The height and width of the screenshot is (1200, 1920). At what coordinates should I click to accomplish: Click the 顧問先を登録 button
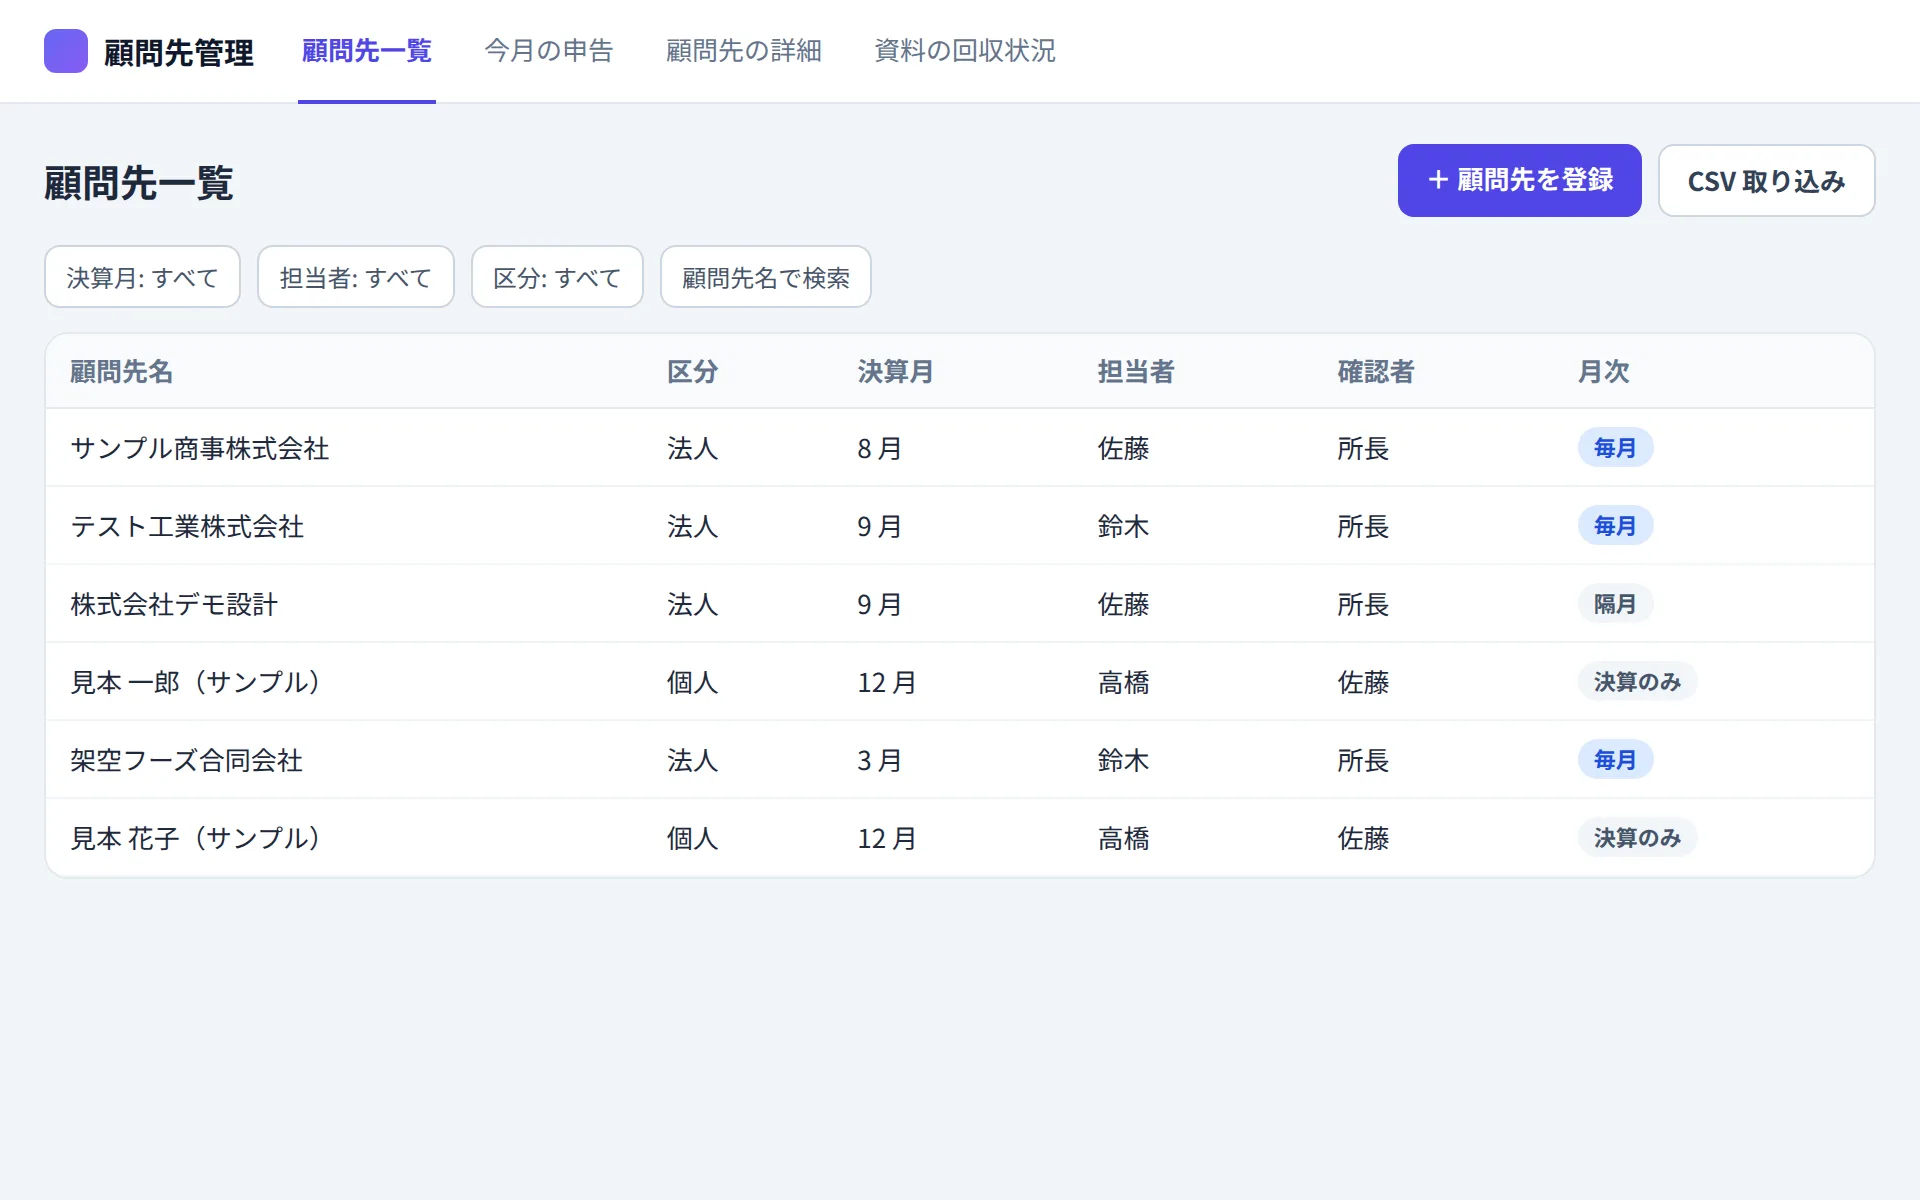pos(1520,180)
